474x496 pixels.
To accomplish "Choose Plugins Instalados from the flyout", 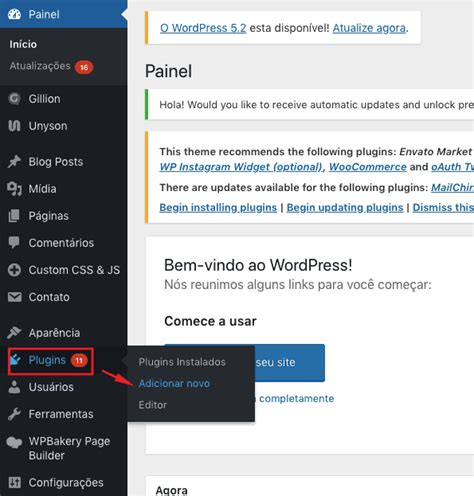I will 182,362.
